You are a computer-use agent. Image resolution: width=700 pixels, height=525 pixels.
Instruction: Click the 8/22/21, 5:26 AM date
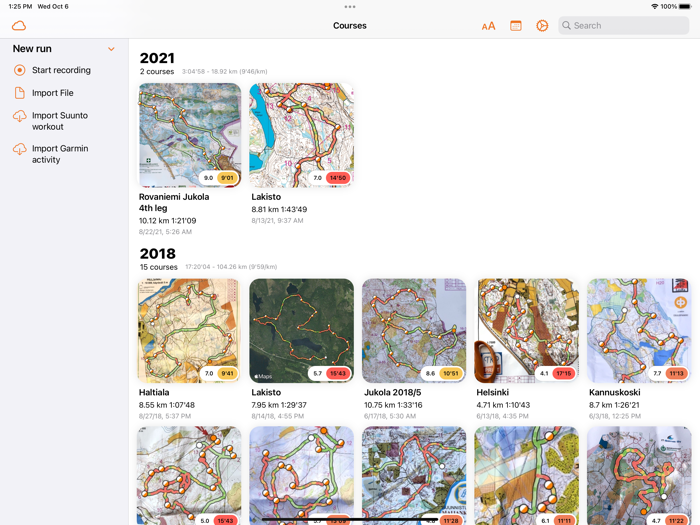(x=165, y=232)
